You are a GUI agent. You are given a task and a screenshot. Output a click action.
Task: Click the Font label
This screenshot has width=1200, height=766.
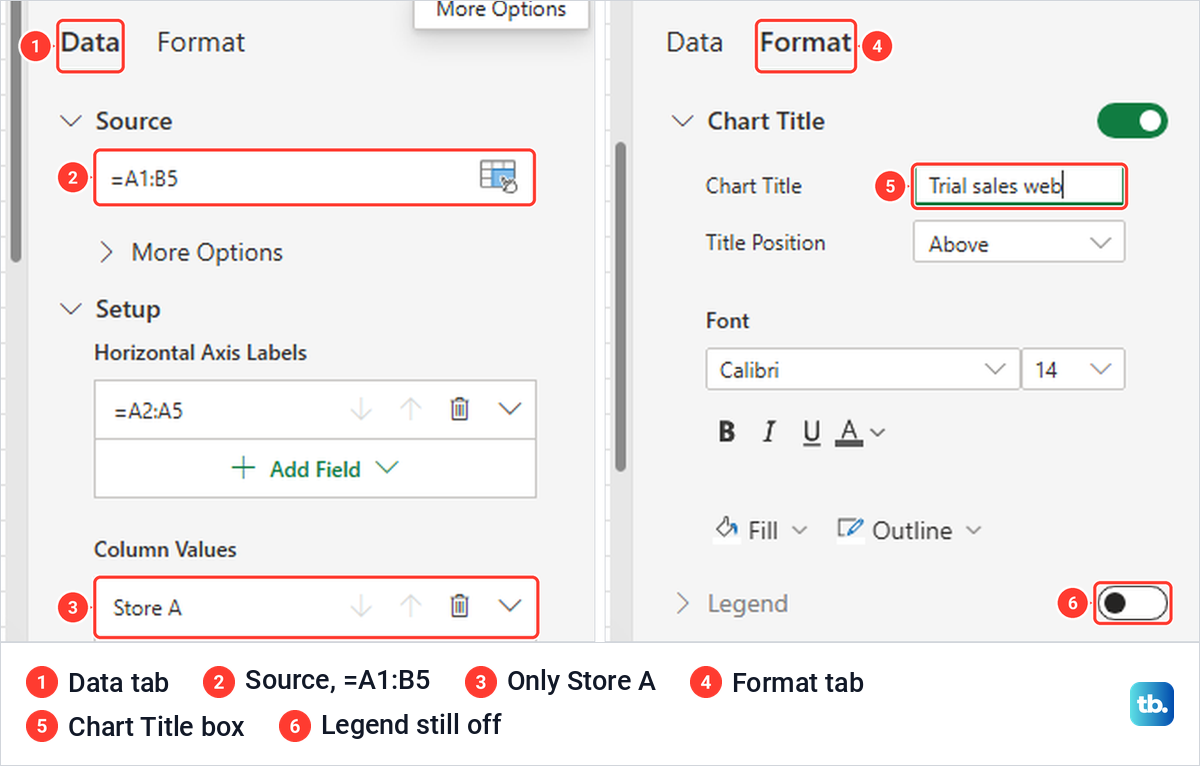[727, 320]
